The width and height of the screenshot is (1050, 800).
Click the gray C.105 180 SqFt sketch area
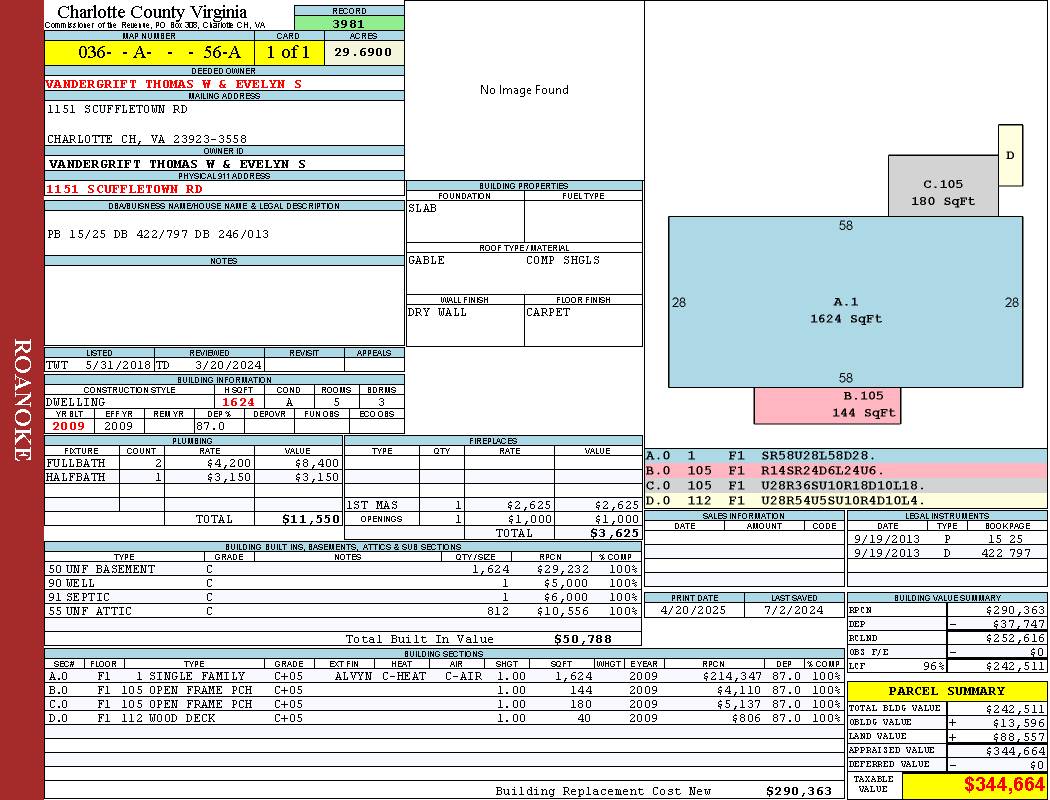pos(943,186)
